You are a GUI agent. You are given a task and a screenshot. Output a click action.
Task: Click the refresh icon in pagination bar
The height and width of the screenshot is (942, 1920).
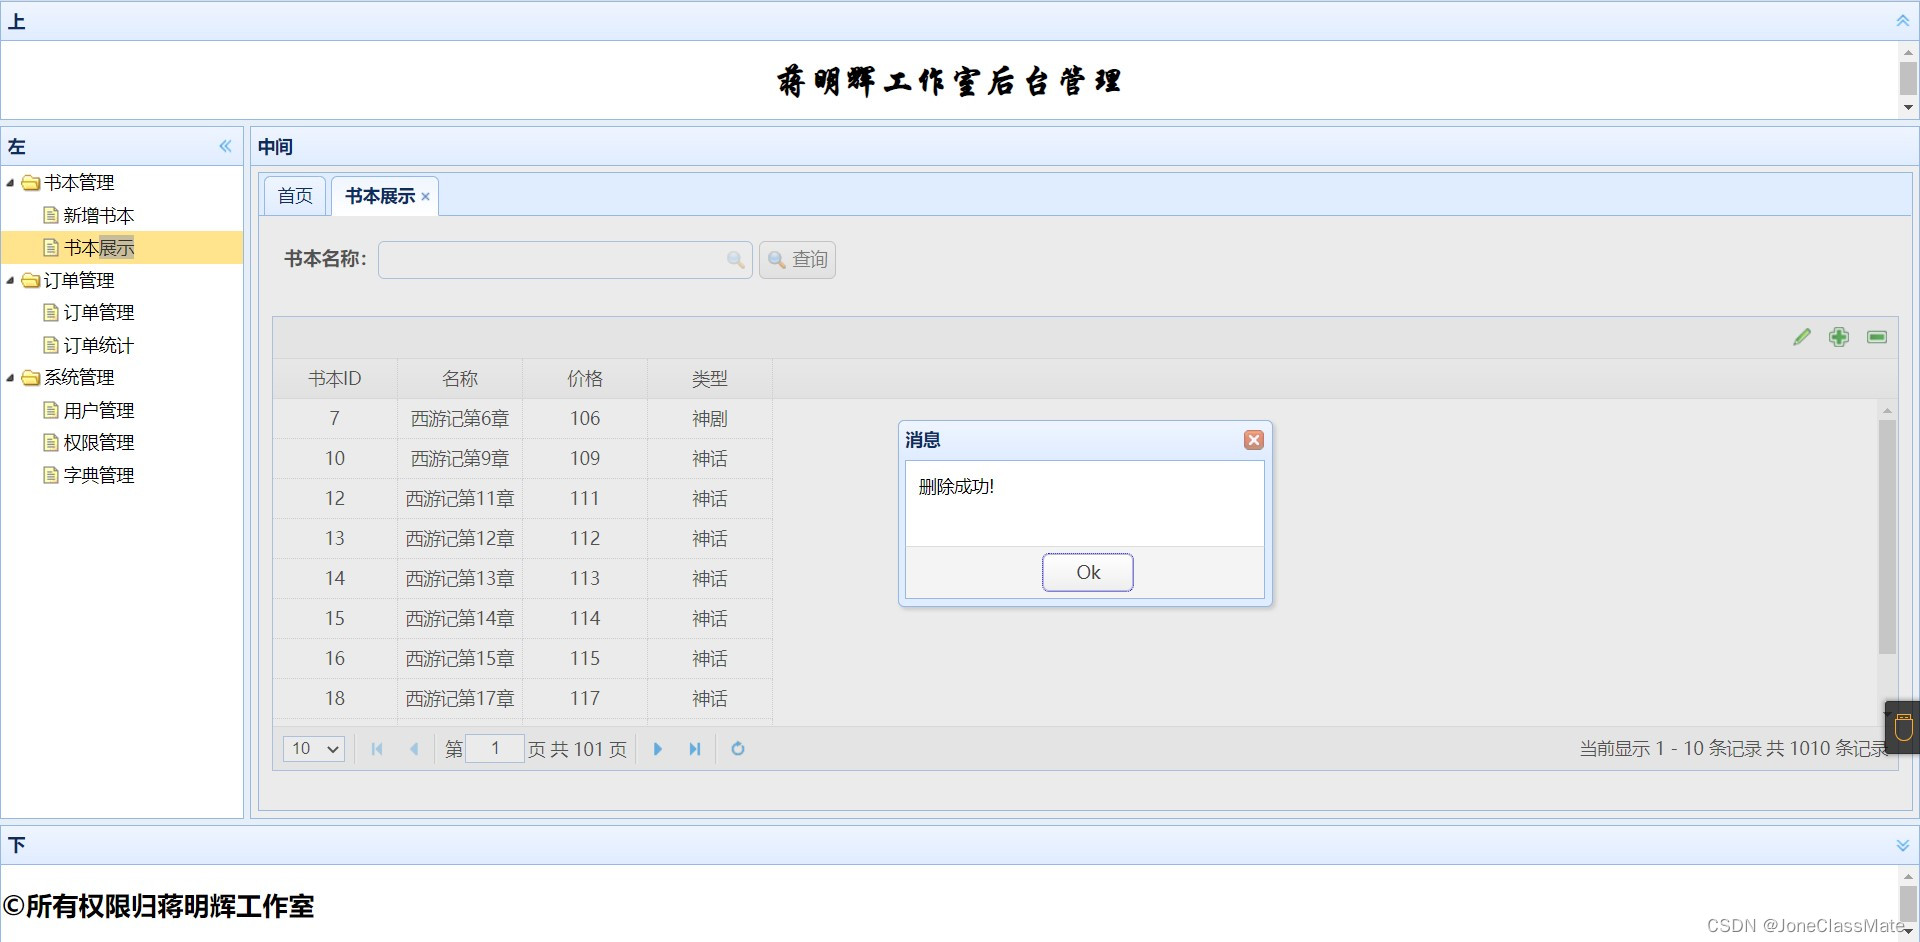point(738,749)
